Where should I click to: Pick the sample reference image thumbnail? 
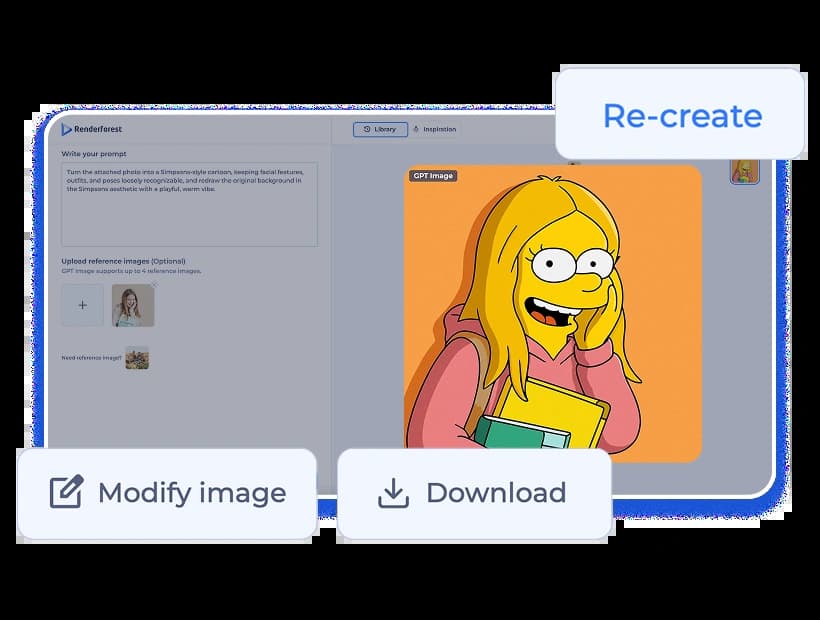(x=137, y=358)
